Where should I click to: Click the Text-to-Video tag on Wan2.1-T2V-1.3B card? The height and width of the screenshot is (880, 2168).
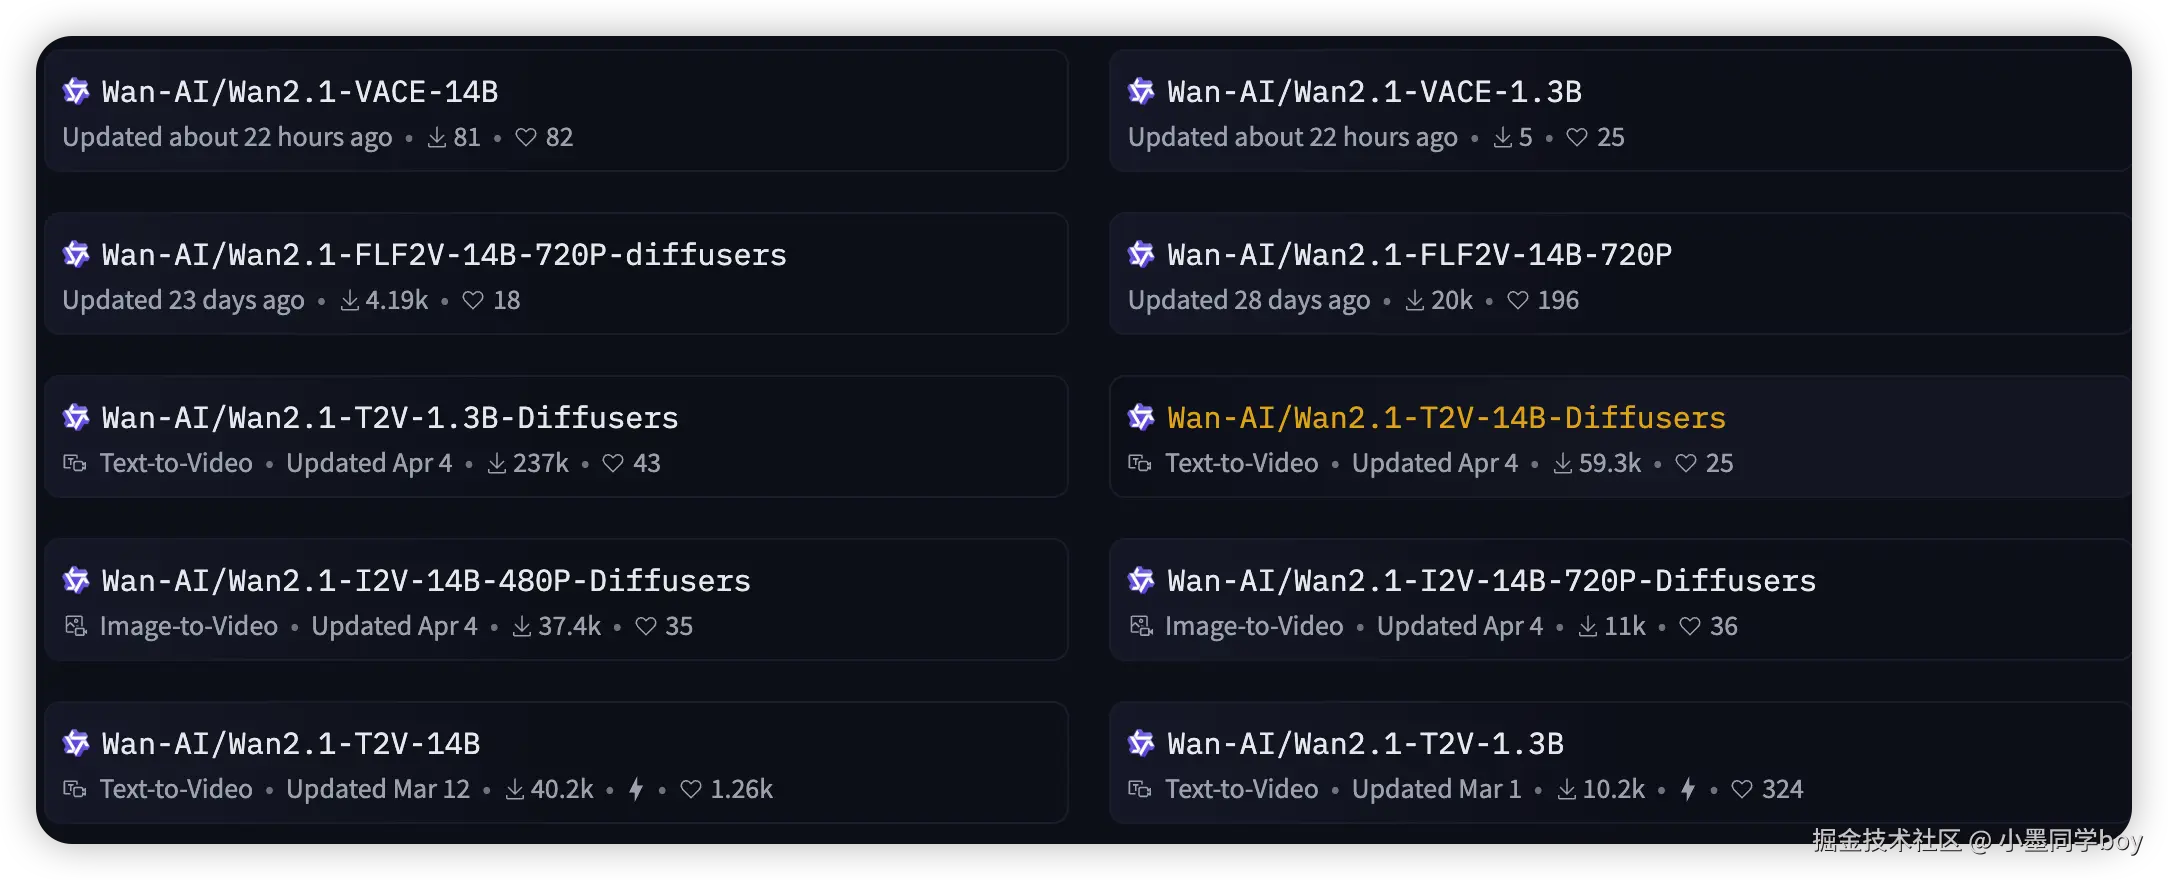click(x=1241, y=790)
